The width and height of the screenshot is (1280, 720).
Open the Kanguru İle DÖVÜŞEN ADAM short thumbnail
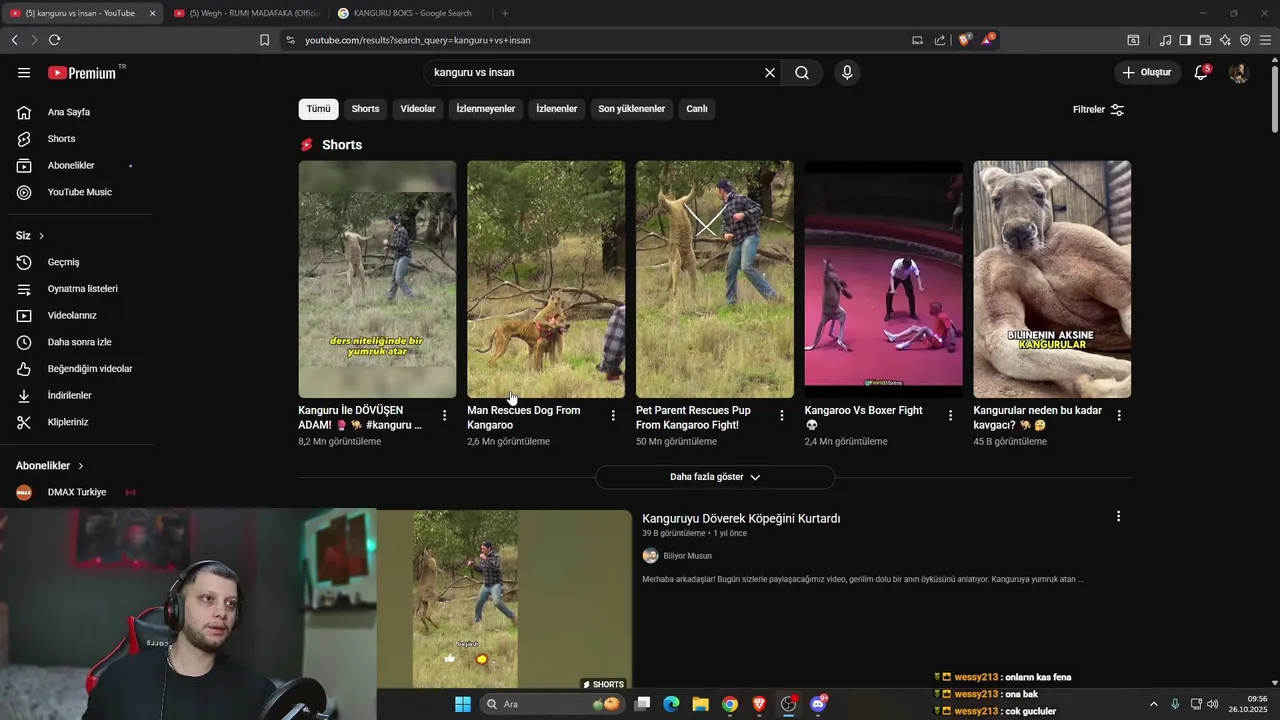(x=377, y=279)
